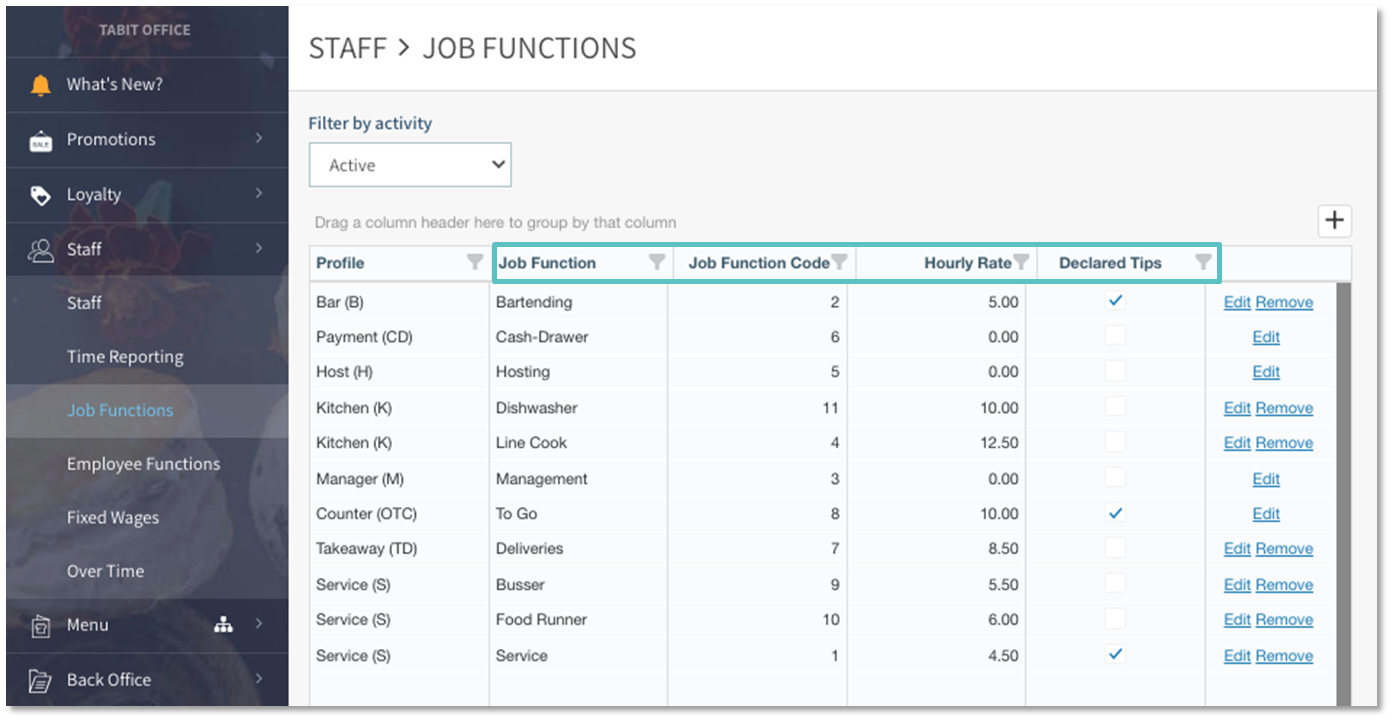Screen dimensions: 1391x720
Task: Click the Food Runner Toggle Declared Tips checkbox
Action: coord(1115,619)
